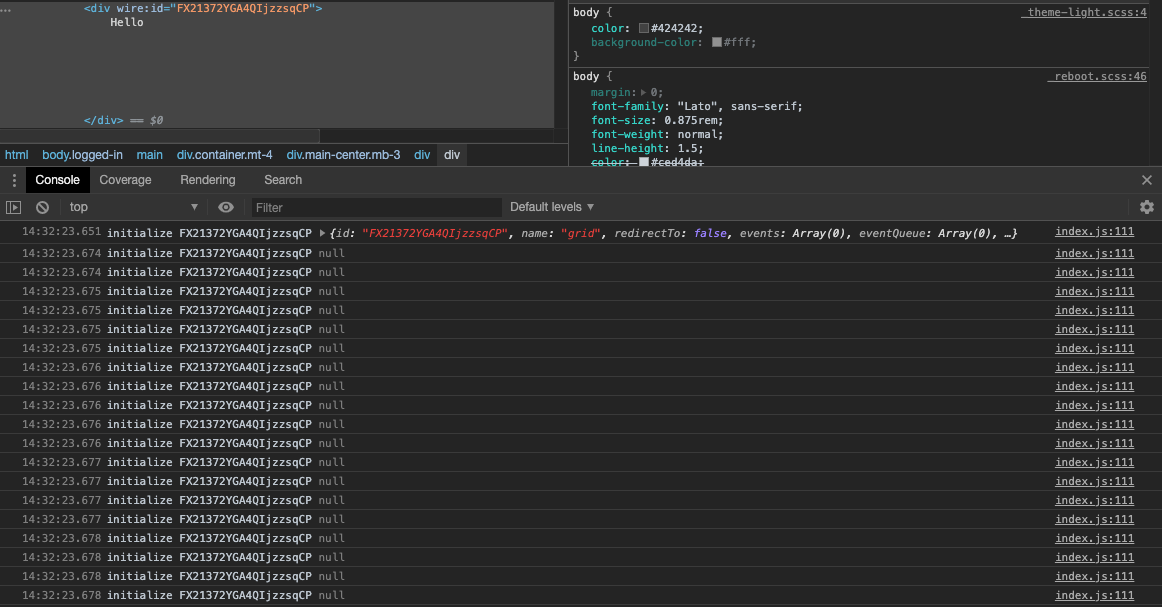
Task: Open DevTools console settings gear
Action: tap(1147, 207)
